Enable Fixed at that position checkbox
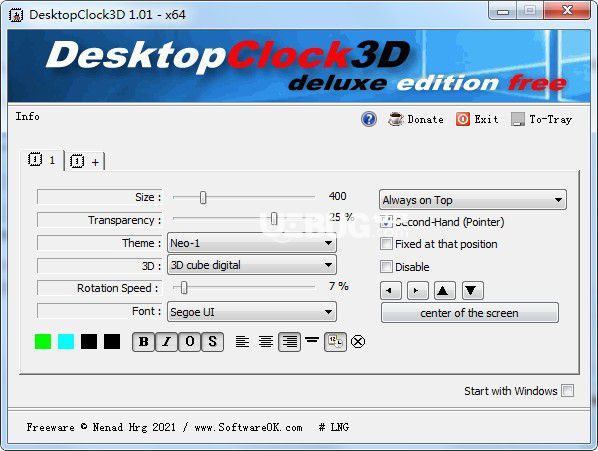 386,244
